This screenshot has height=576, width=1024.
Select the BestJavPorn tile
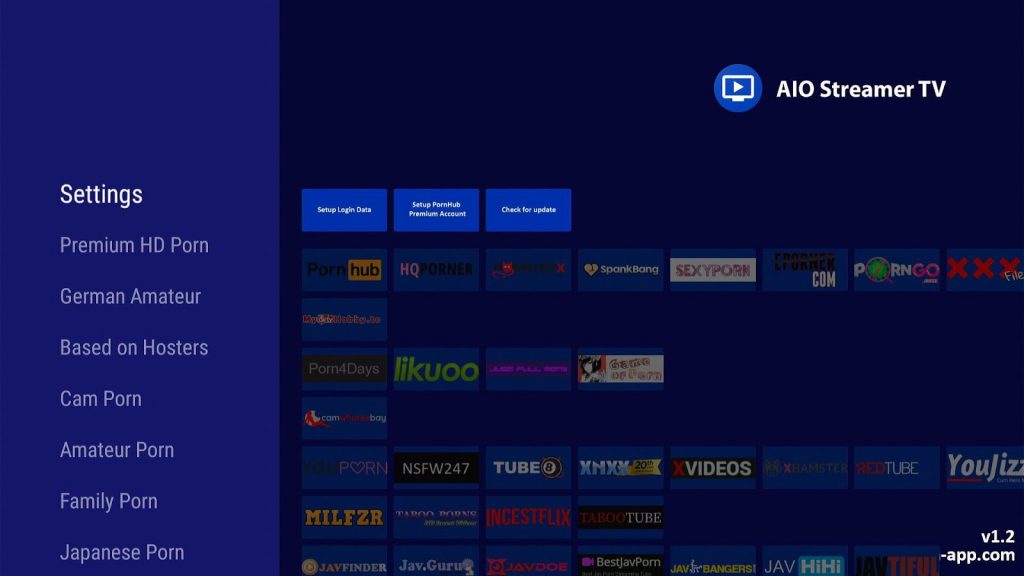click(x=620, y=562)
